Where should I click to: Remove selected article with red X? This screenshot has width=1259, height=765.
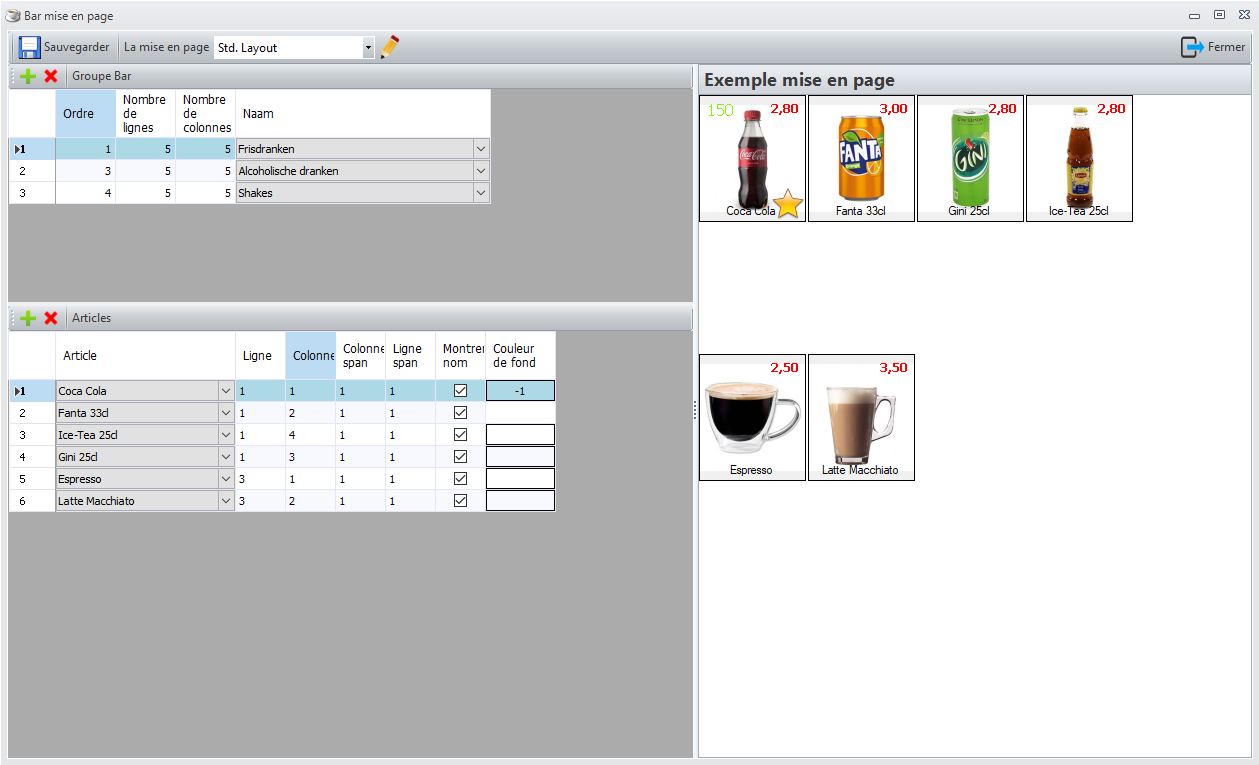coord(51,318)
